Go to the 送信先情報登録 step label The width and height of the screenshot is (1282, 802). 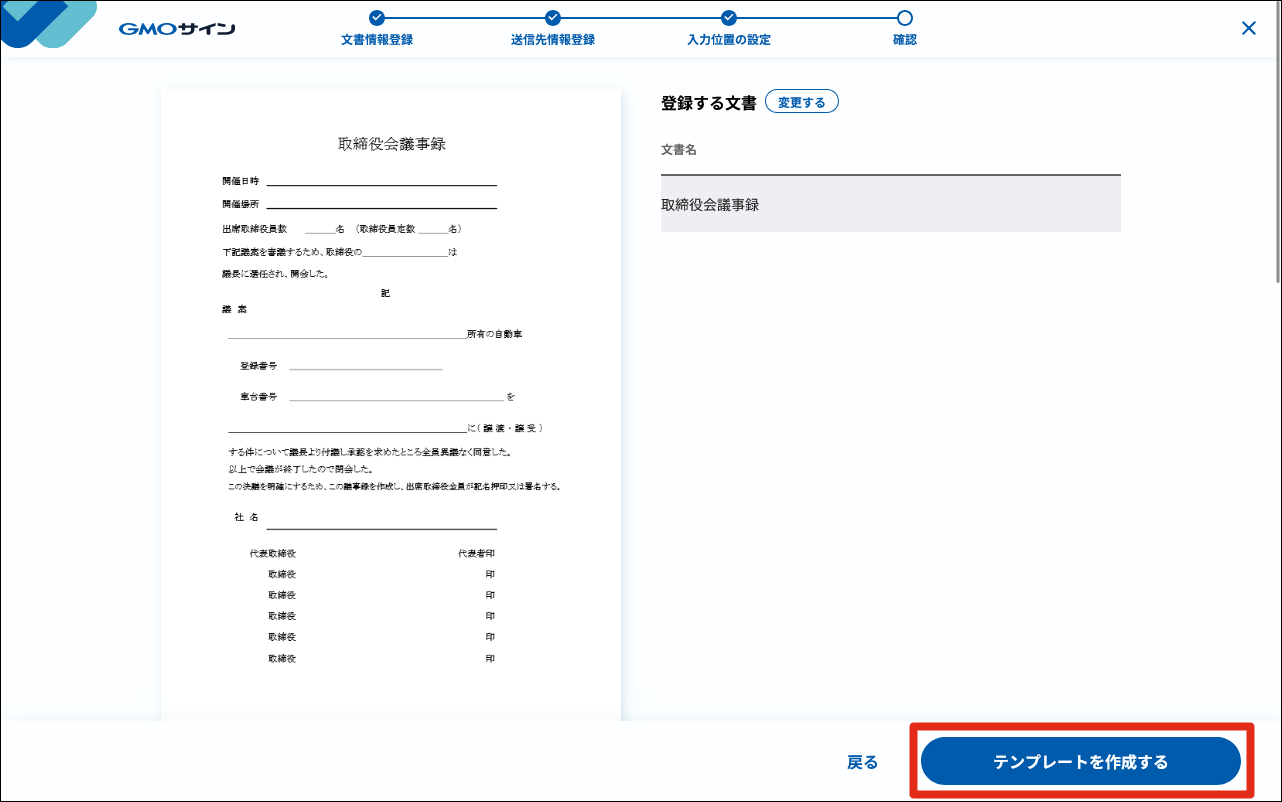click(x=553, y=40)
